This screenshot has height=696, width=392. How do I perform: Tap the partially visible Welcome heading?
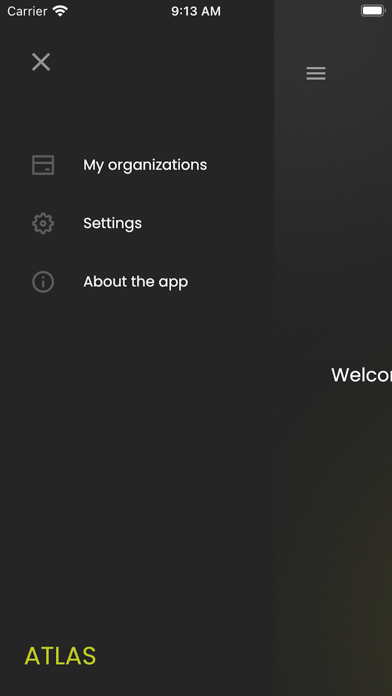pyautogui.click(x=361, y=376)
